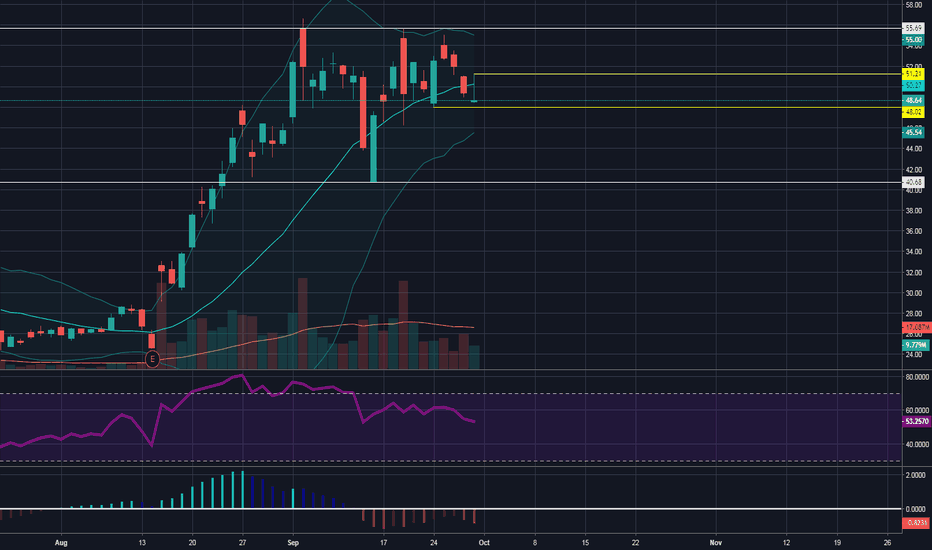Click the white 40.68 price label
Screen dimensions: 932x550
(914, 182)
